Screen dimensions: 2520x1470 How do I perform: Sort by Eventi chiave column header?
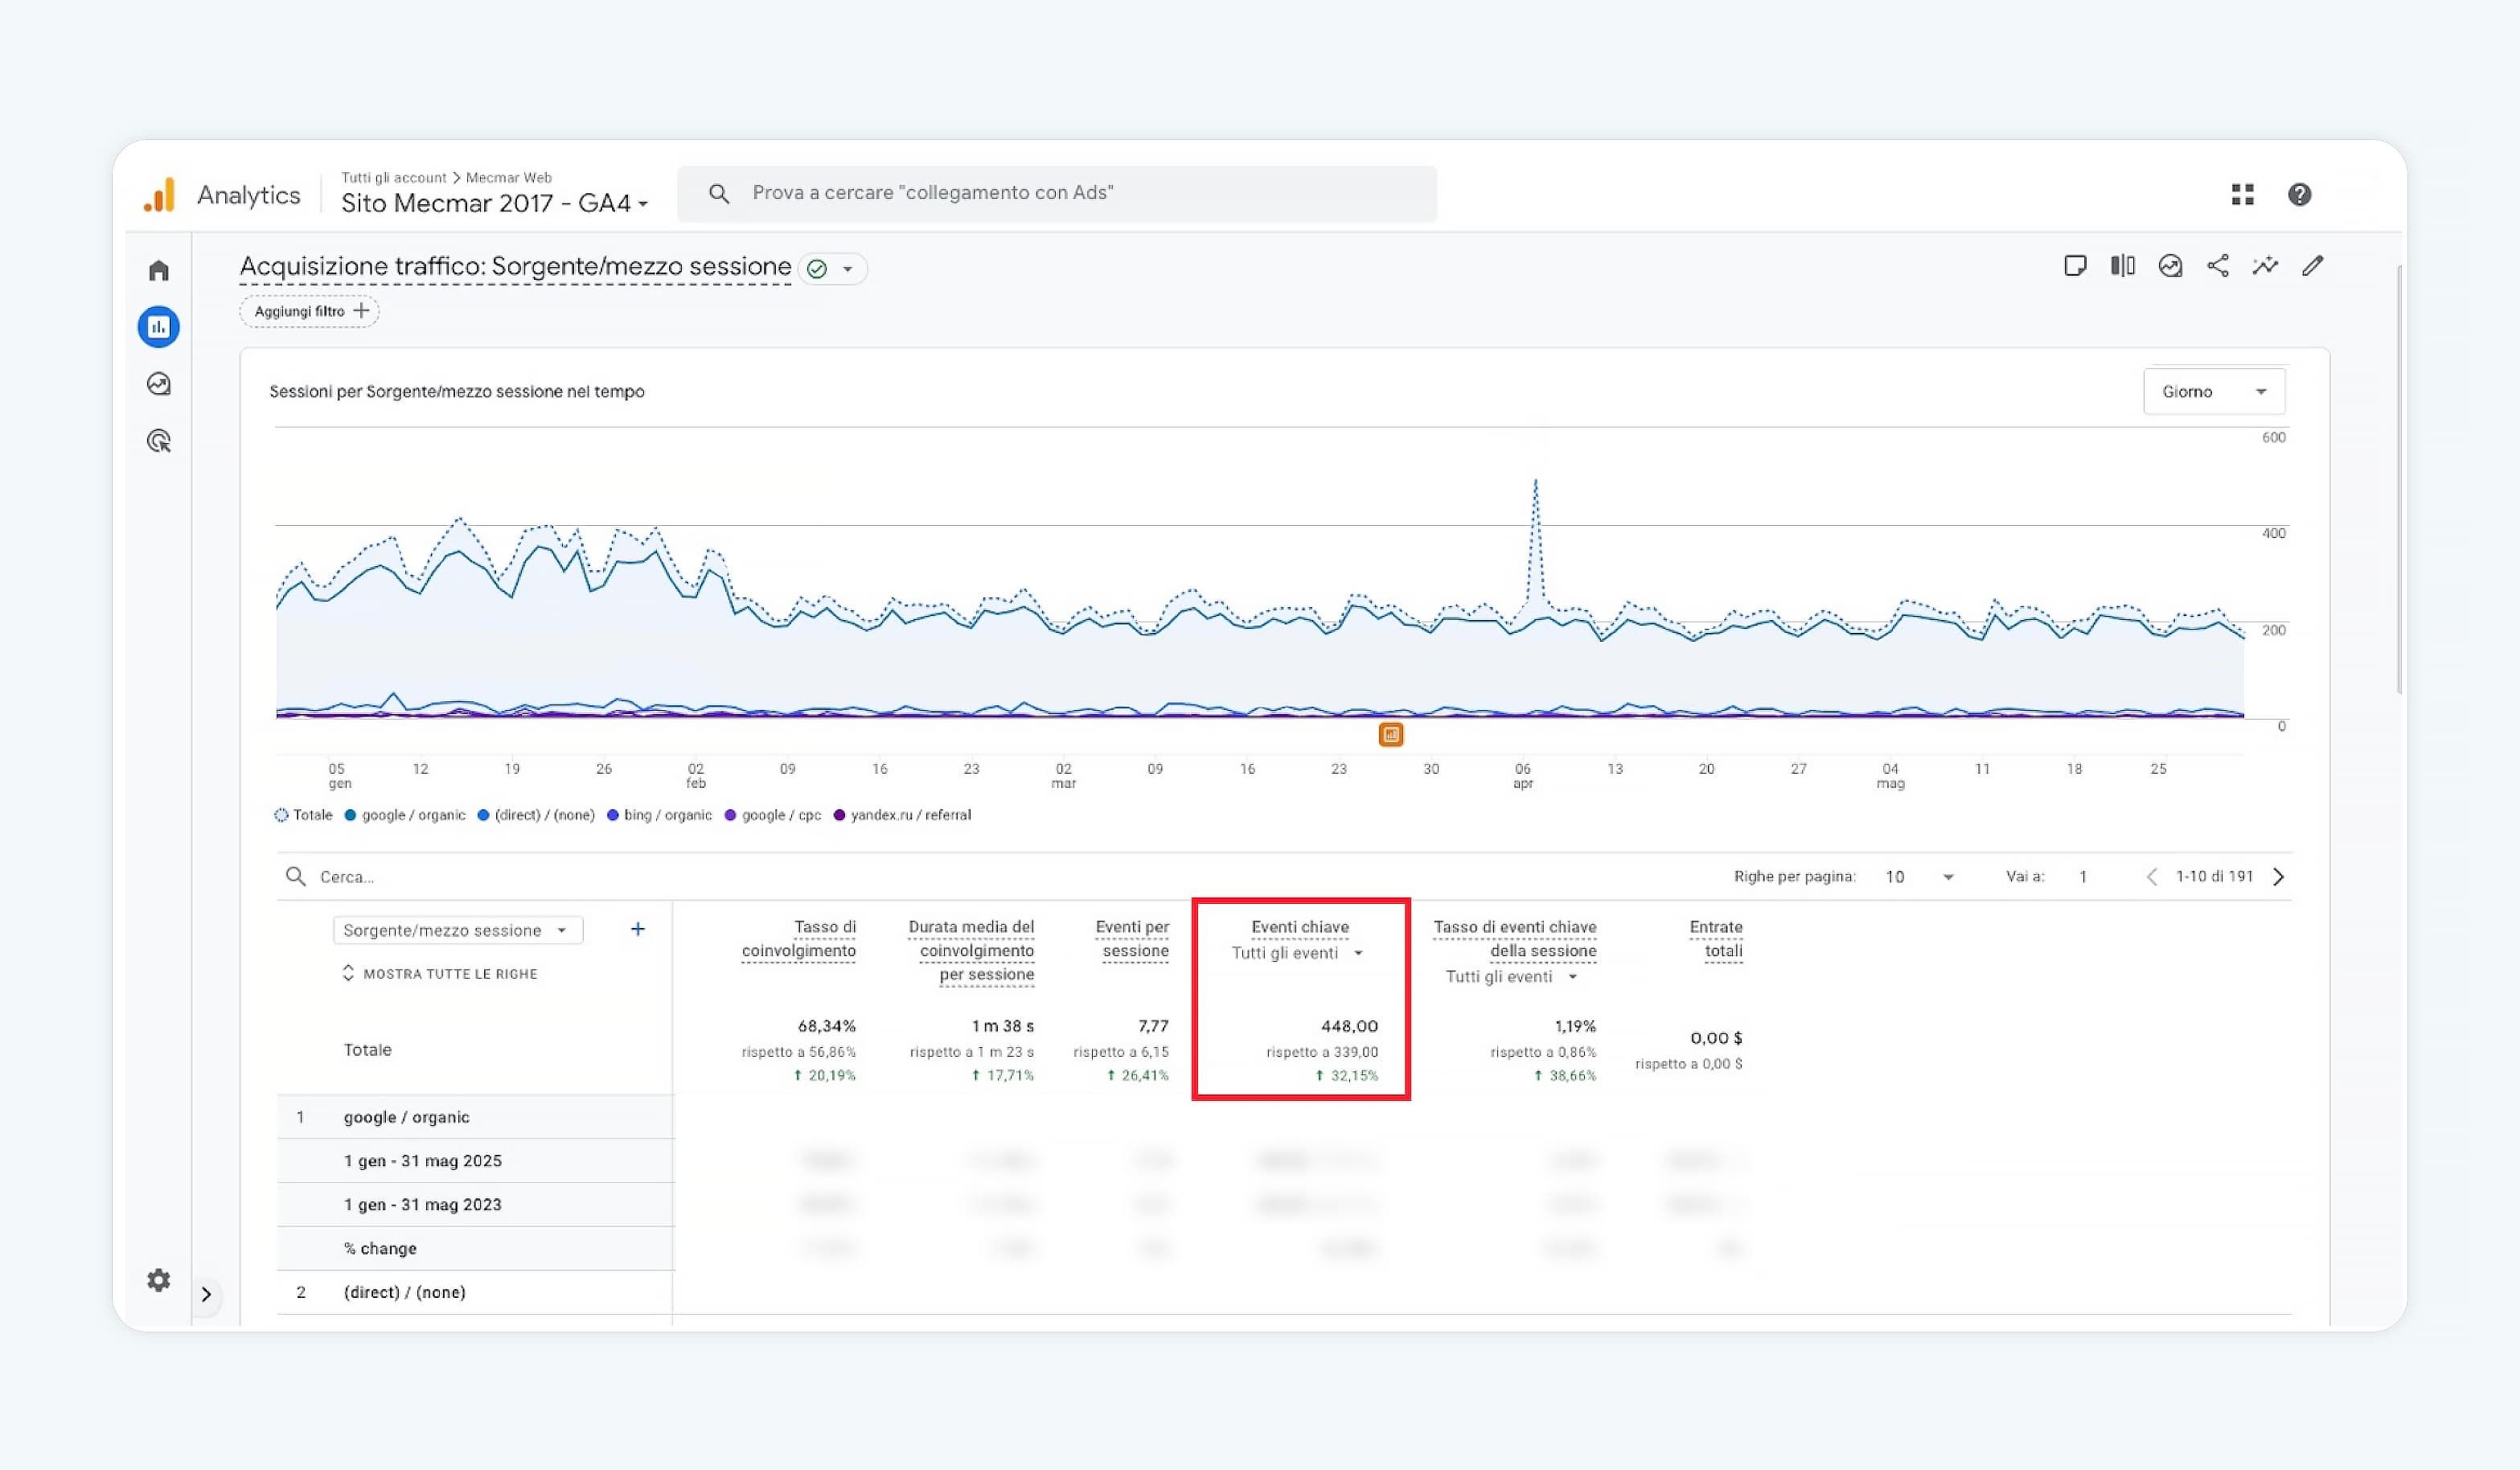[1300, 927]
